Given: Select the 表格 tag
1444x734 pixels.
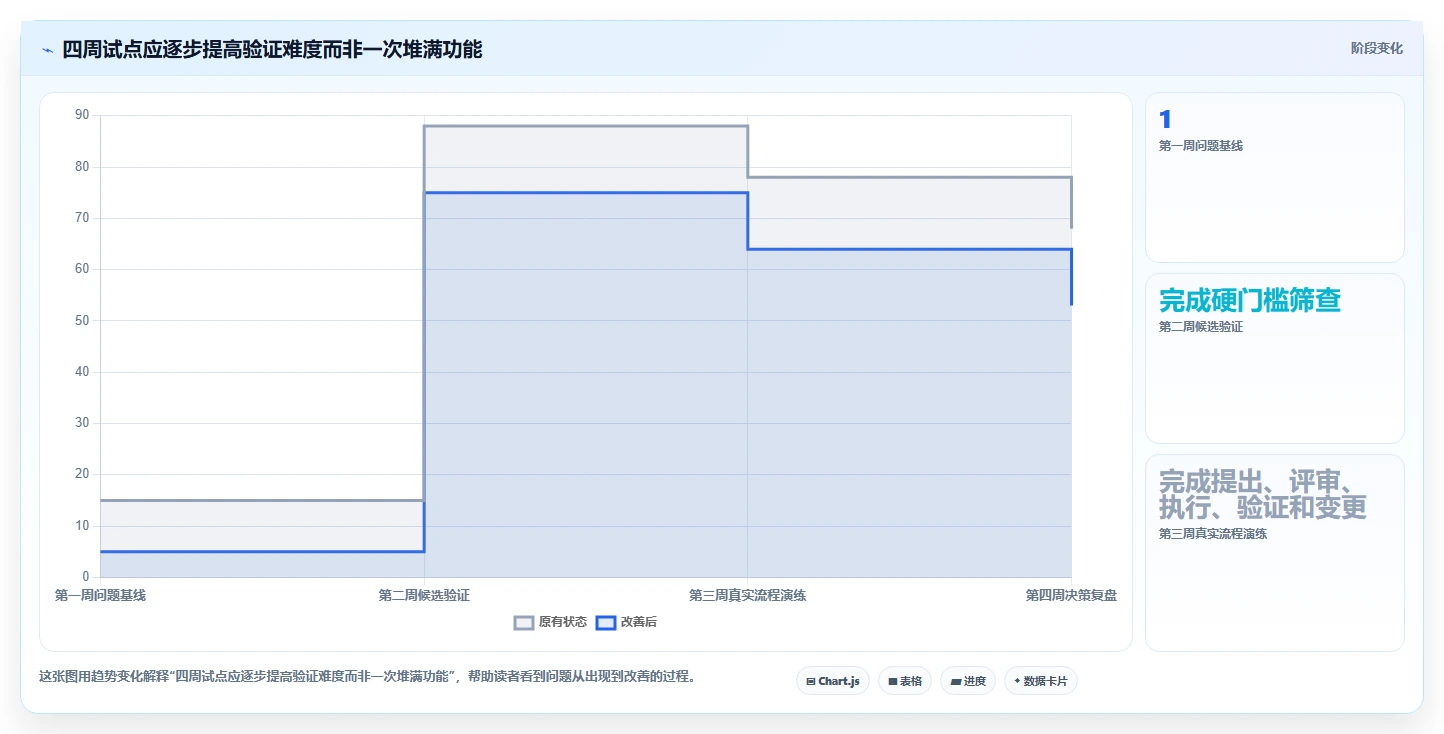Looking at the screenshot, I should click(x=905, y=681).
